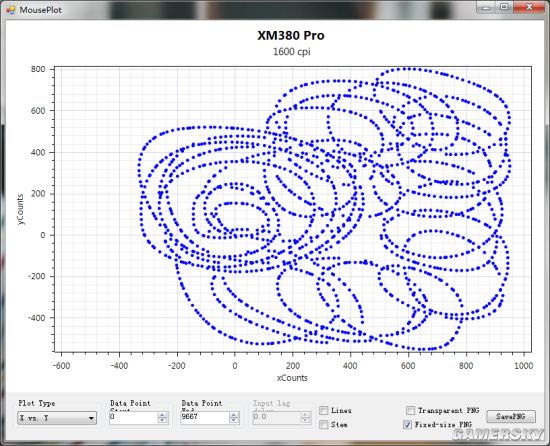Increment the Data Point Start value

[x=162, y=414]
